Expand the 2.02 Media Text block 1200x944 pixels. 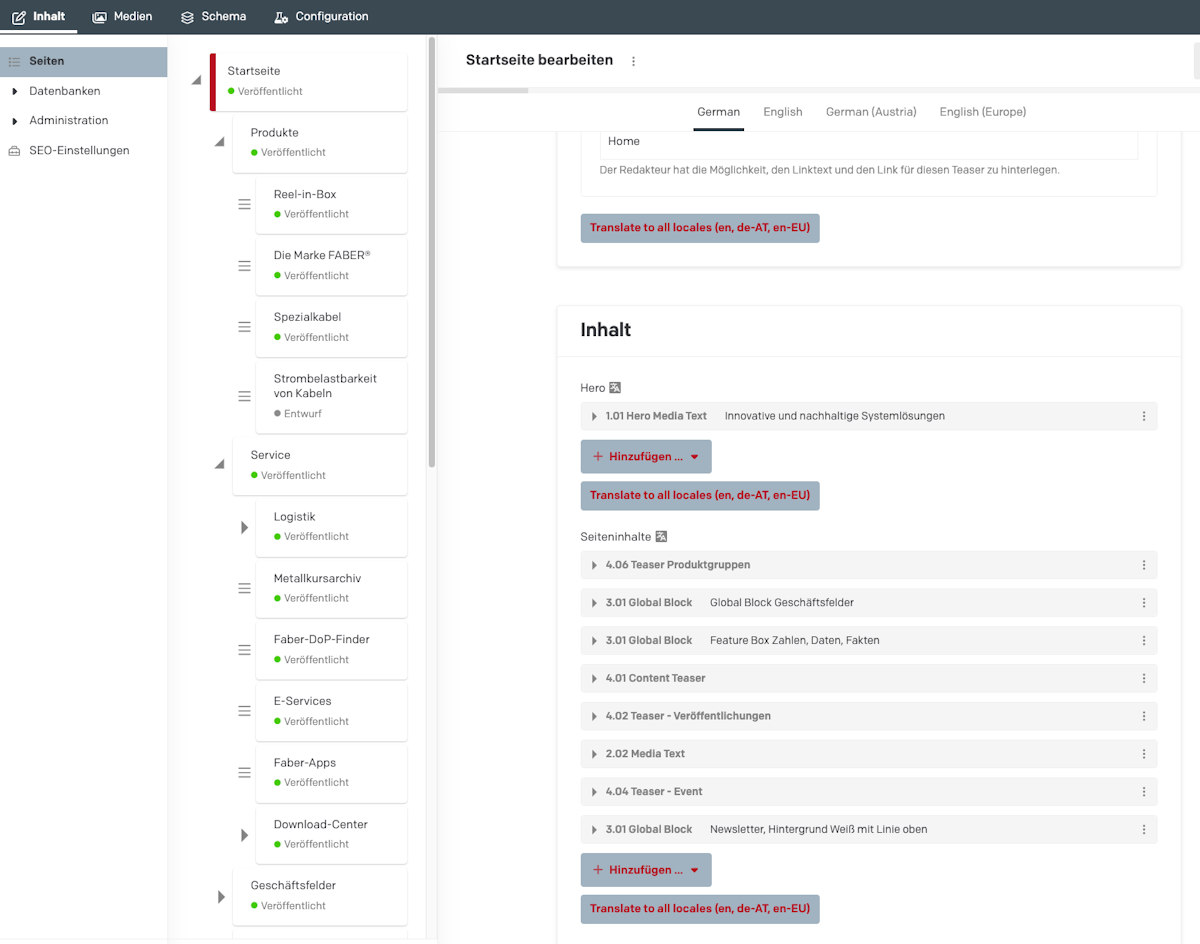point(595,754)
